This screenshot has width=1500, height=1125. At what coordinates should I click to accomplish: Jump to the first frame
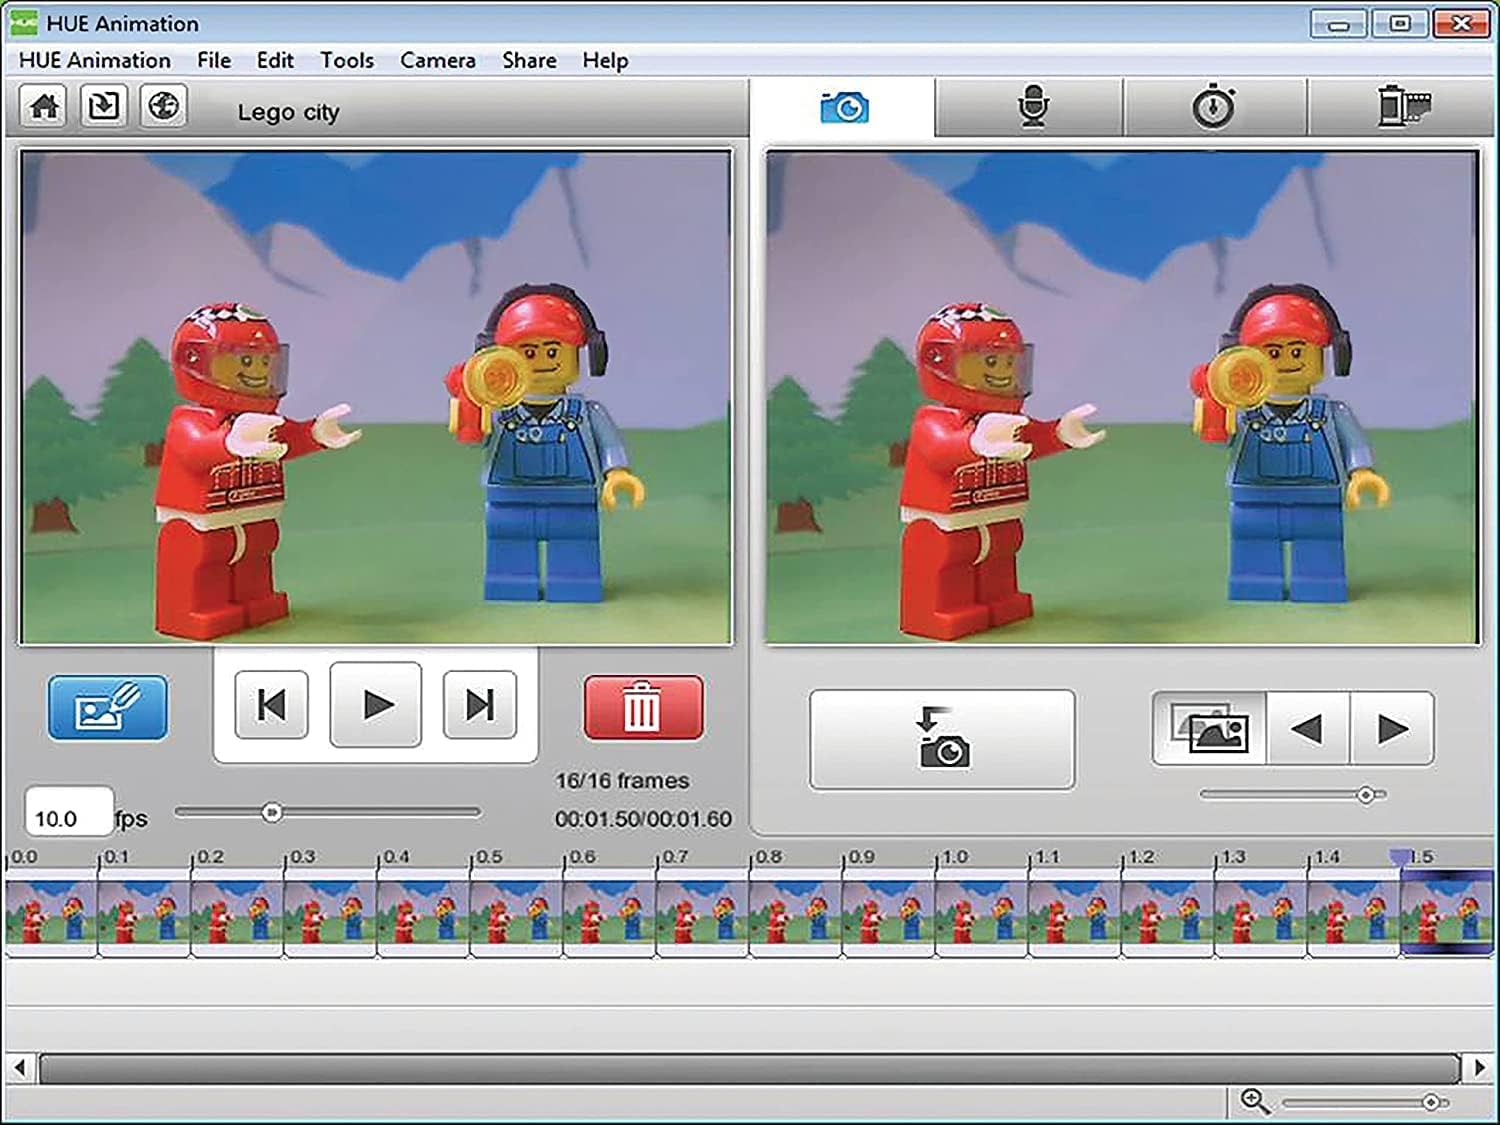pos(270,704)
